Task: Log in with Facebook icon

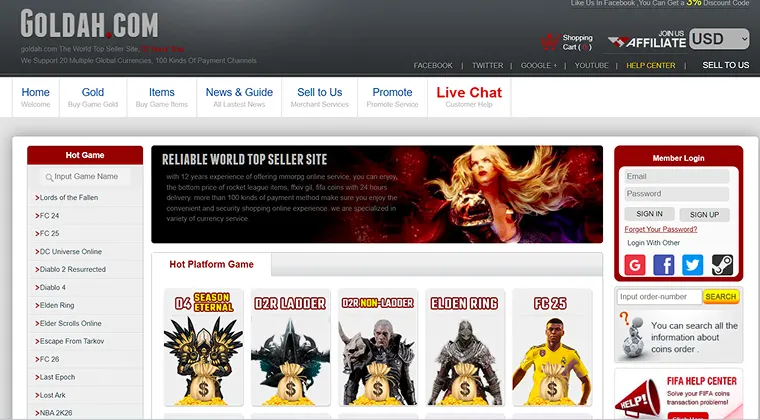Action: tap(664, 265)
